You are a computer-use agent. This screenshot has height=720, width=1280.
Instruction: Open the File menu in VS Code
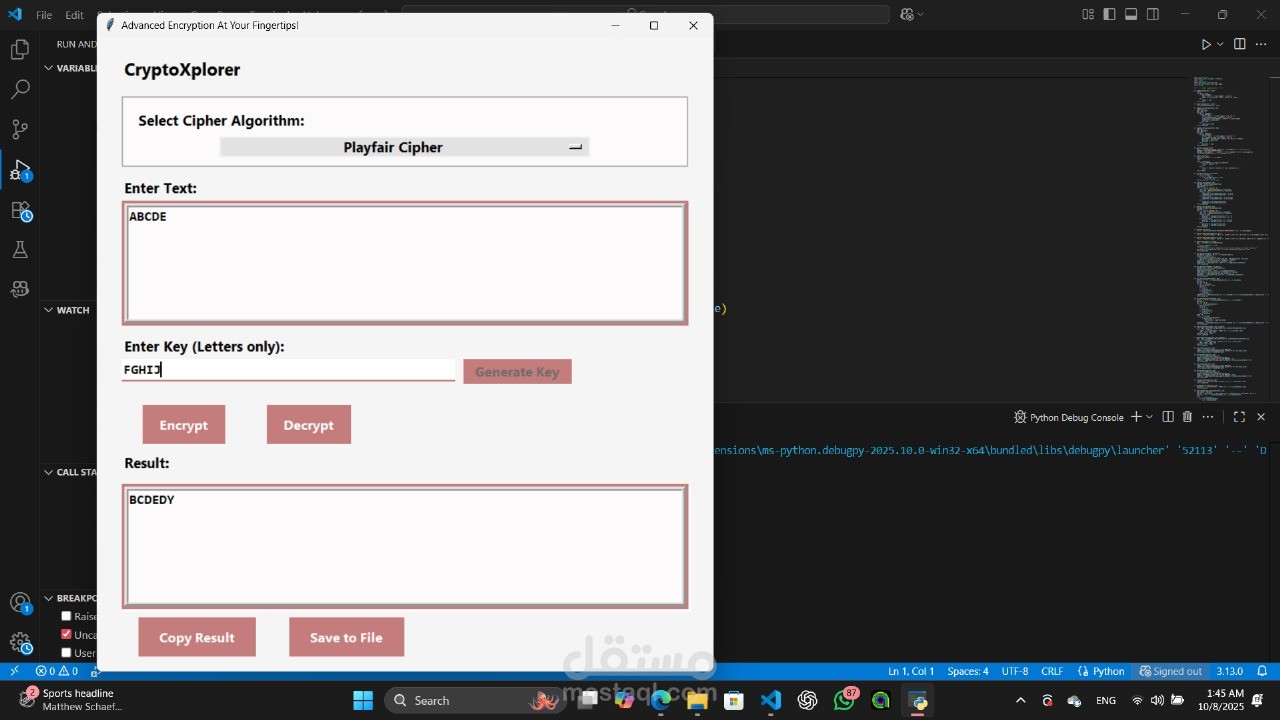tap(44, 15)
